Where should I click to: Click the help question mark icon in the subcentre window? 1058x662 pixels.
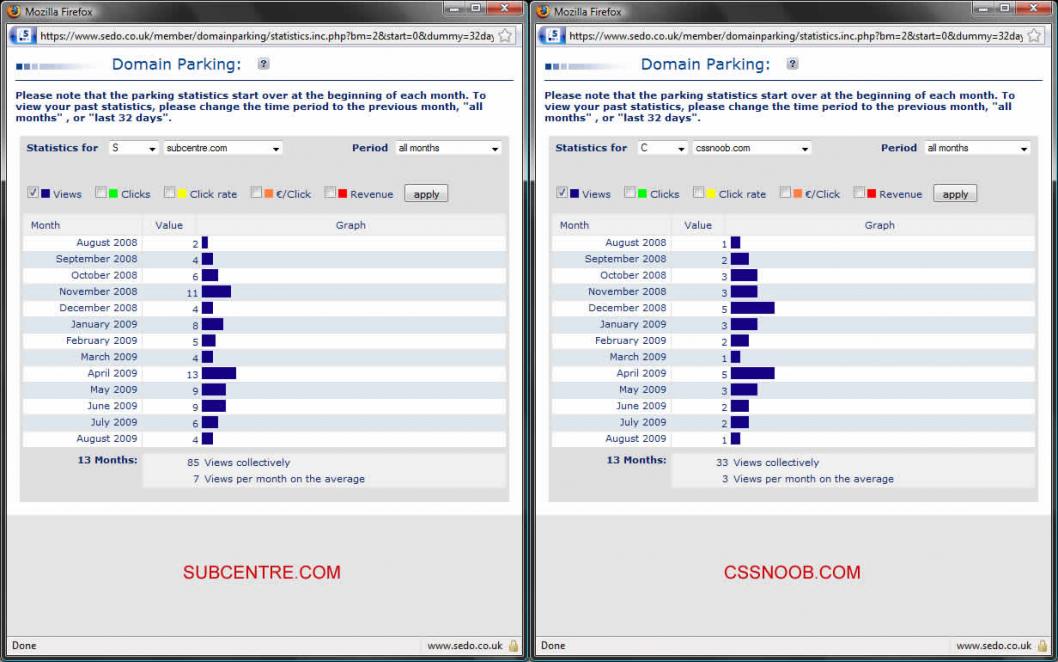pyautogui.click(x=263, y=63)
